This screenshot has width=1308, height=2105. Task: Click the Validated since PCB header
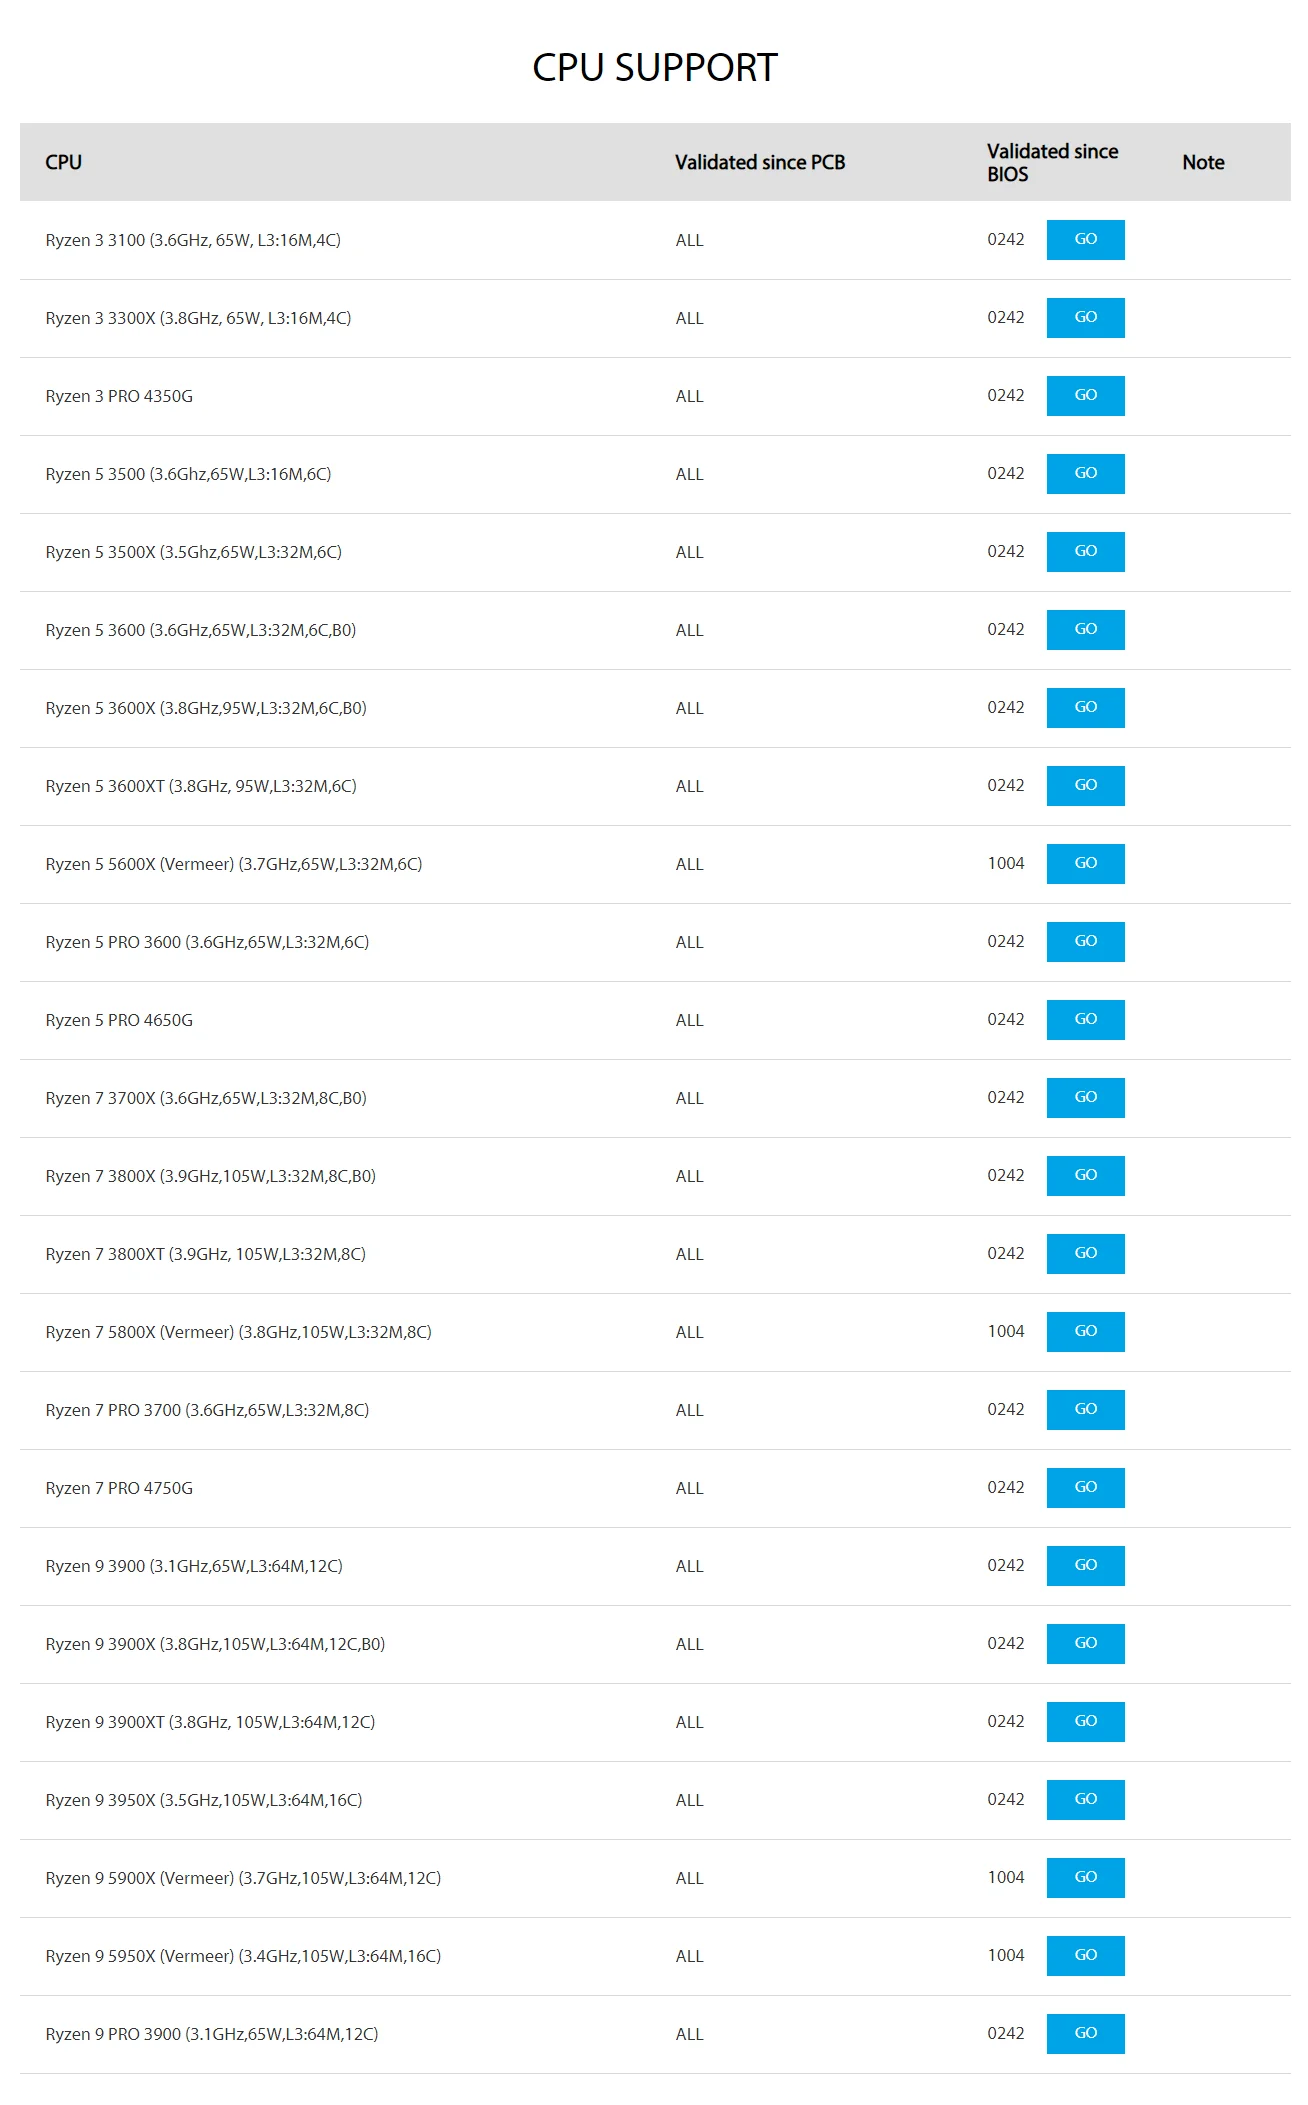click(x=760, y=162)
